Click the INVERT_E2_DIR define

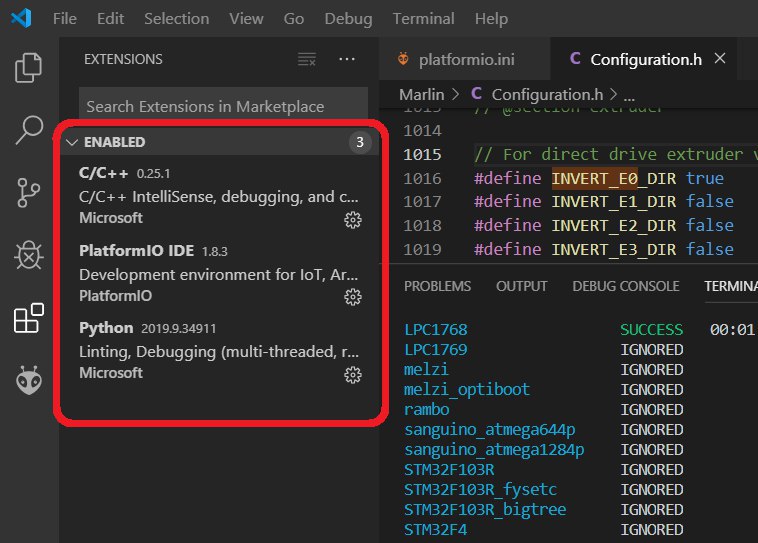[x=613, y=225]
